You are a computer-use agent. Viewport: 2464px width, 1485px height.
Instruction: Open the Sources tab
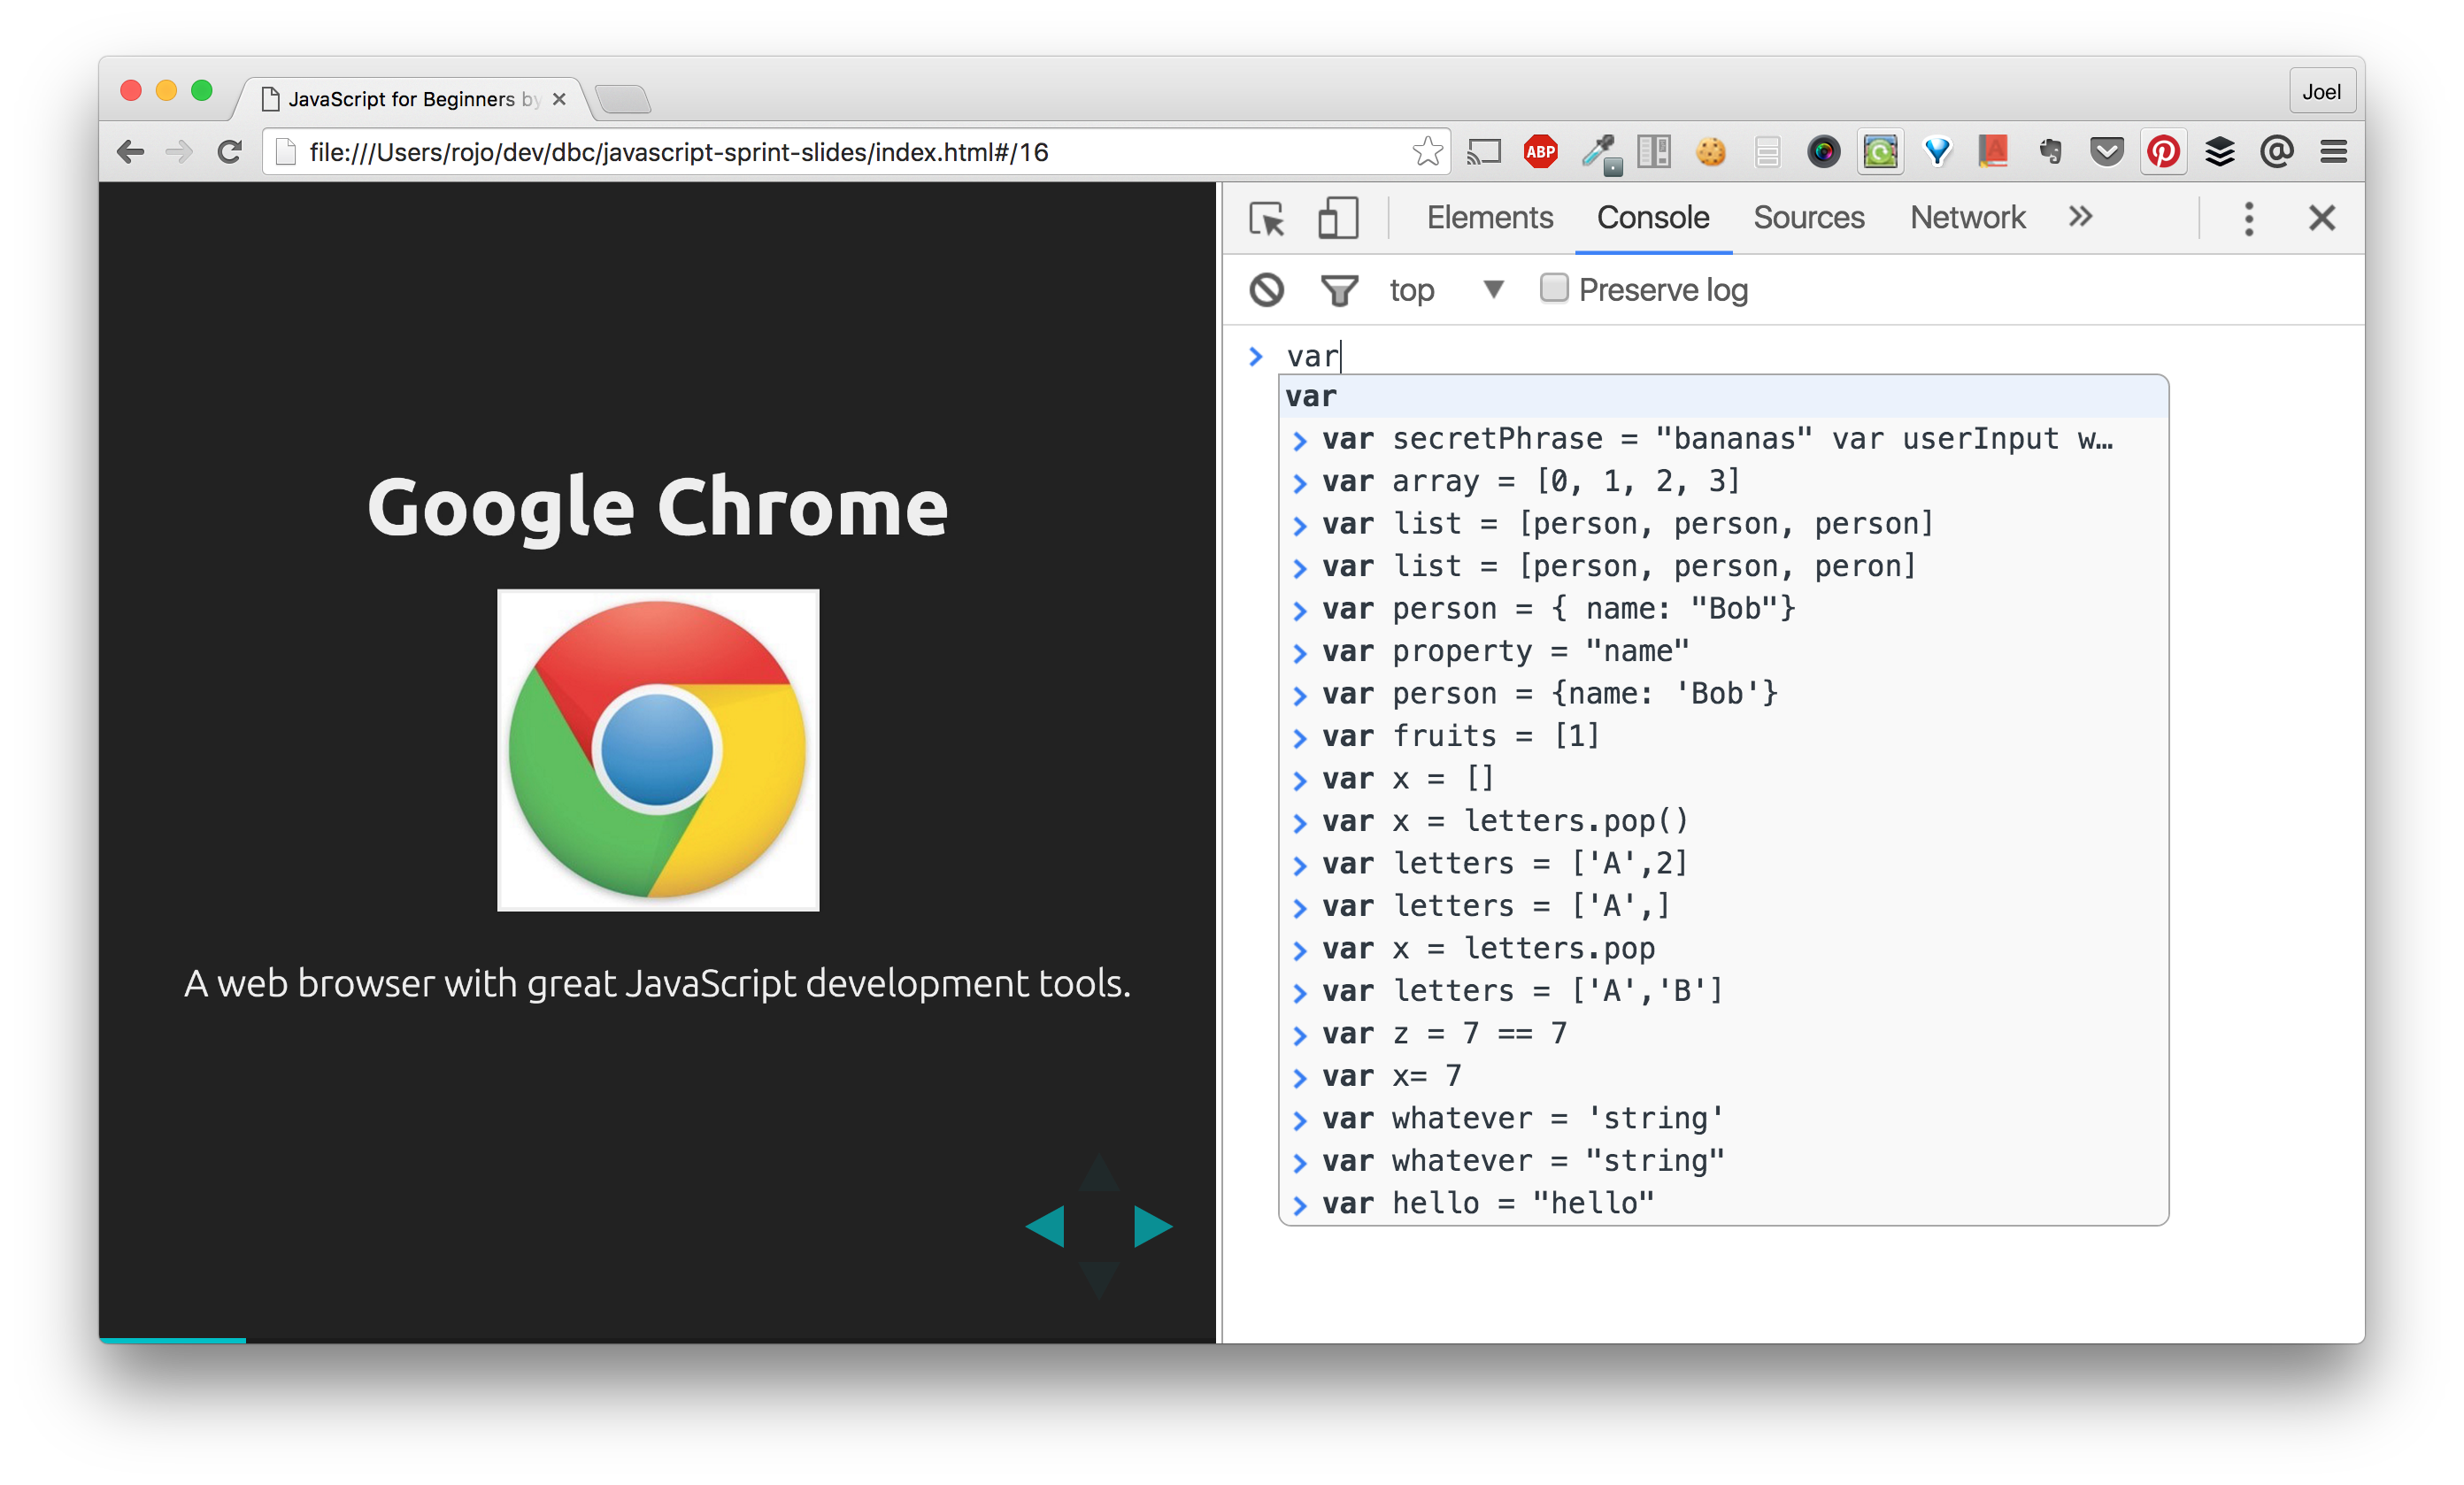pos(1808,217)
